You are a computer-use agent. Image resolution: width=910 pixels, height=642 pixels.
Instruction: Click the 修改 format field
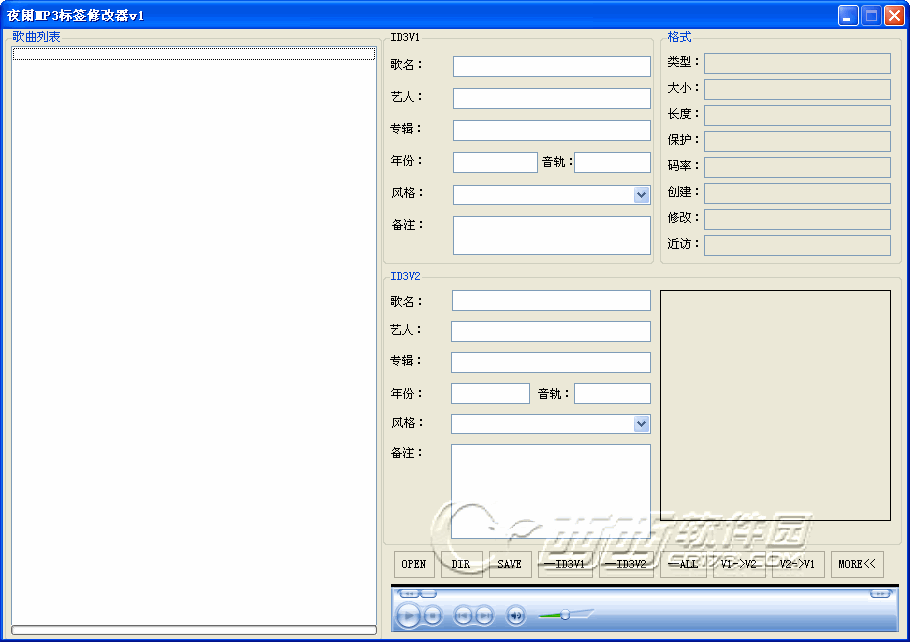point(797,219)
